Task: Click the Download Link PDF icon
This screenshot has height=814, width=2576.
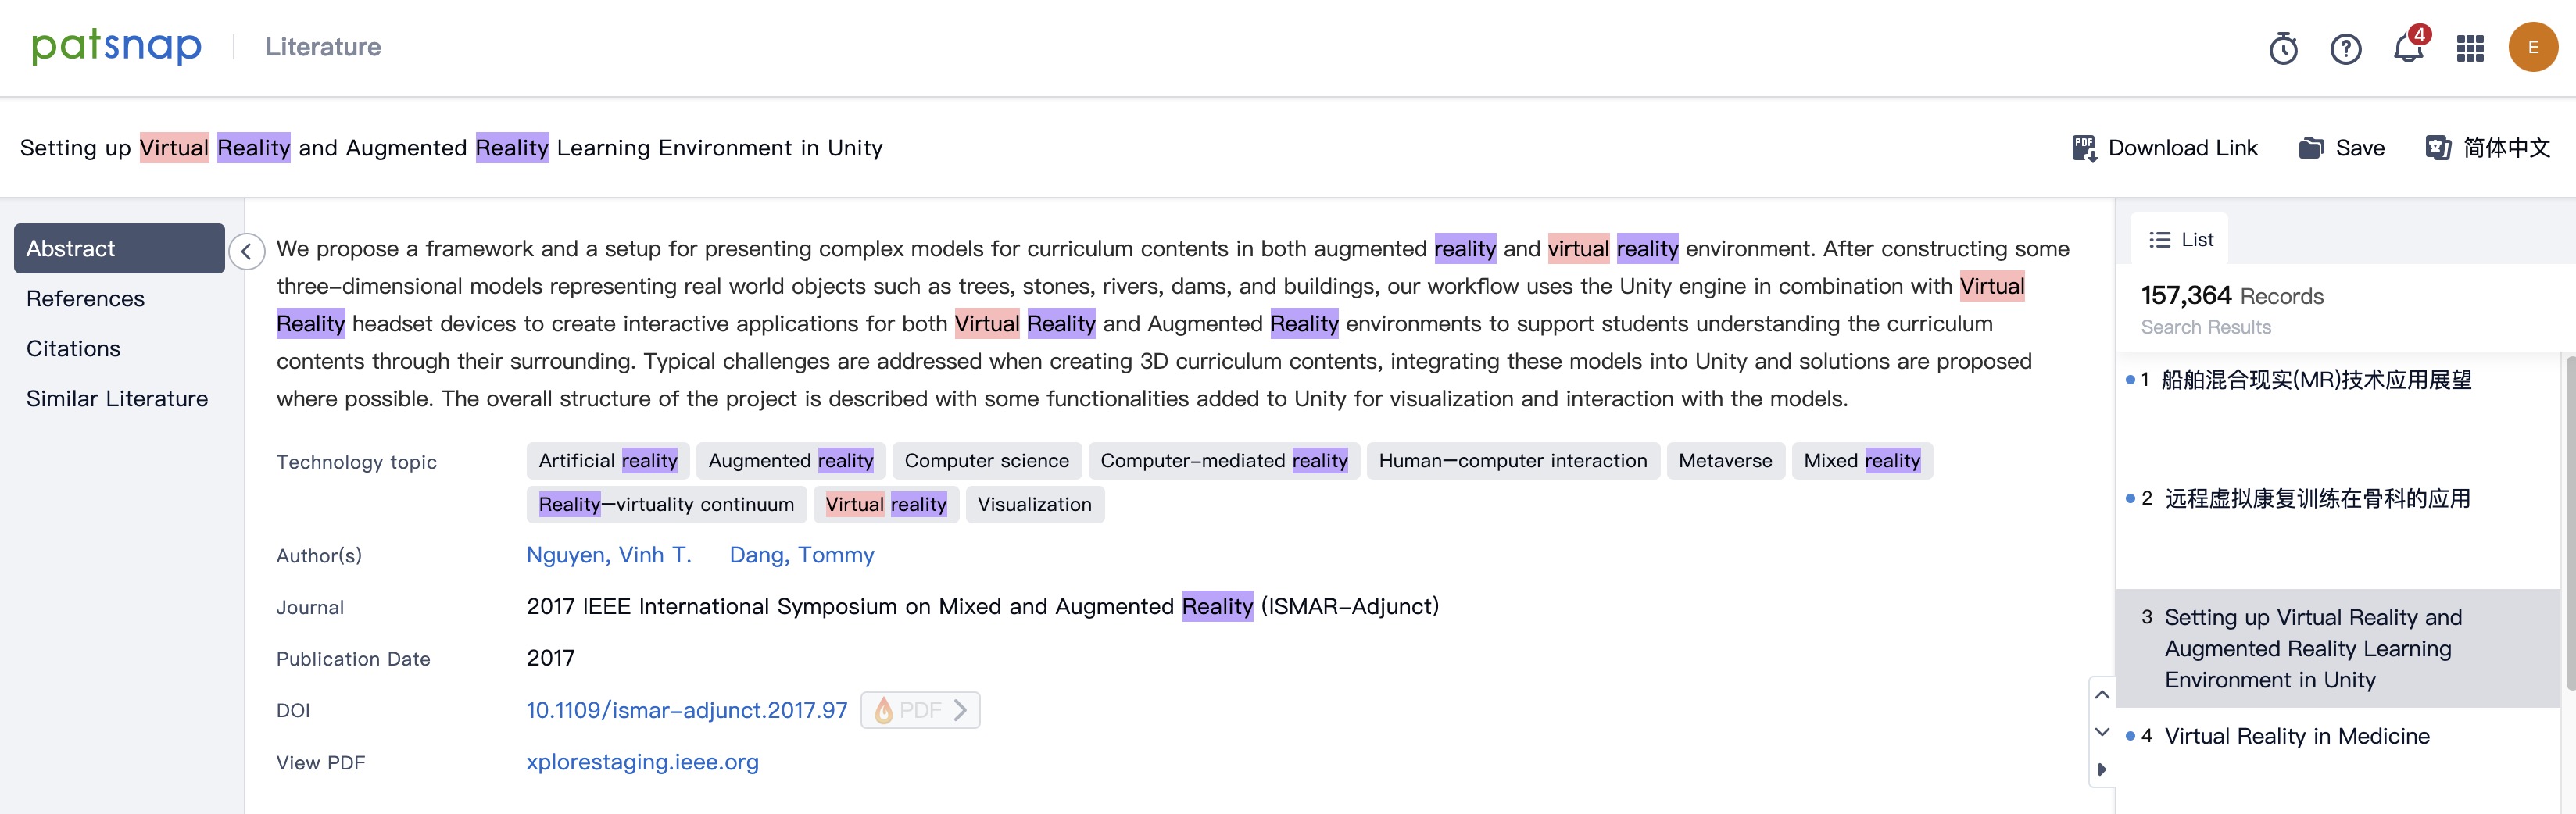Action: coord(2084,148)
